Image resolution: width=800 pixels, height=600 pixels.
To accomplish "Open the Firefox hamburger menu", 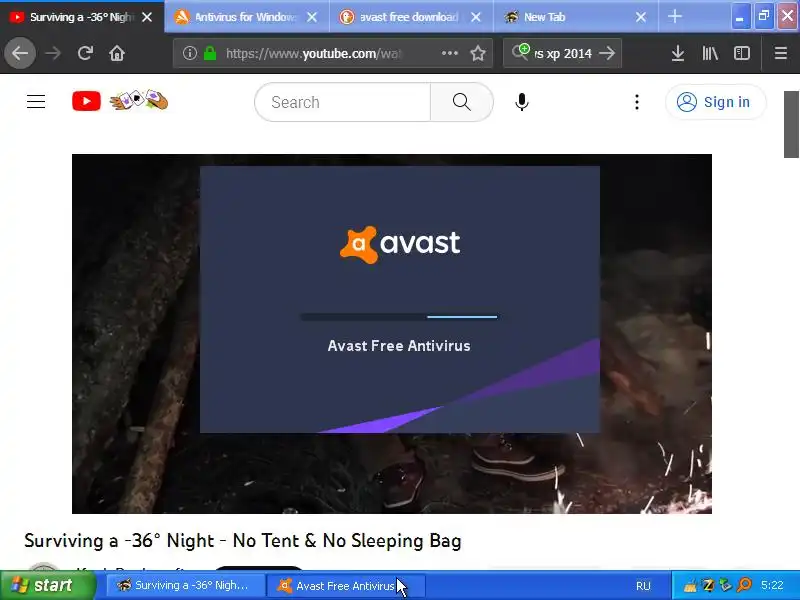I will pos(781,53).
